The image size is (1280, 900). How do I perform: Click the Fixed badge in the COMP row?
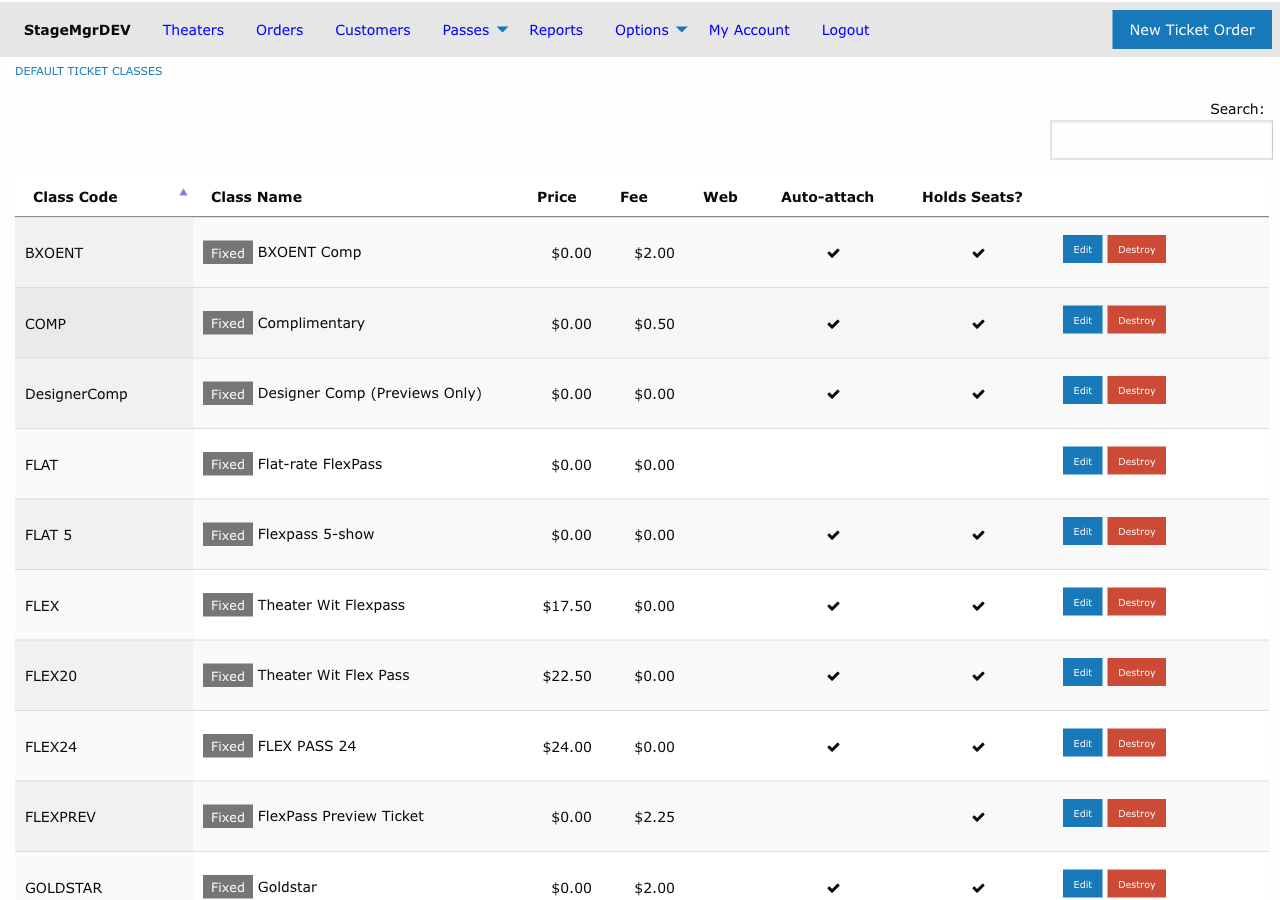tap(228, 323)
